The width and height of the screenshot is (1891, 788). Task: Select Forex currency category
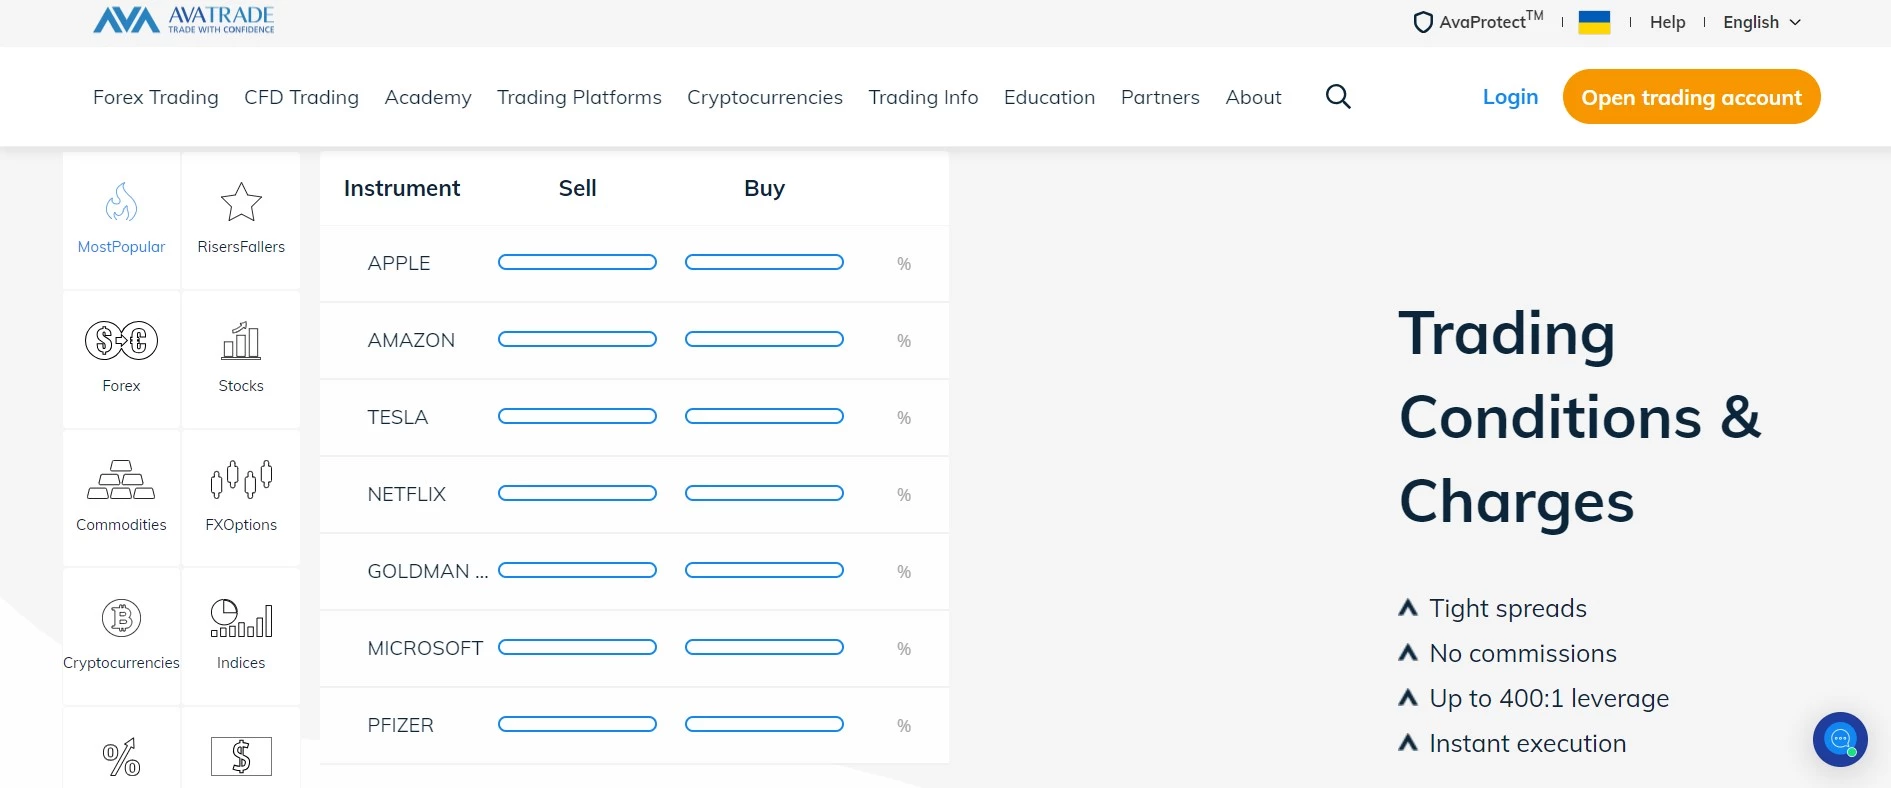pyautogui.click(x=121, y=359)
